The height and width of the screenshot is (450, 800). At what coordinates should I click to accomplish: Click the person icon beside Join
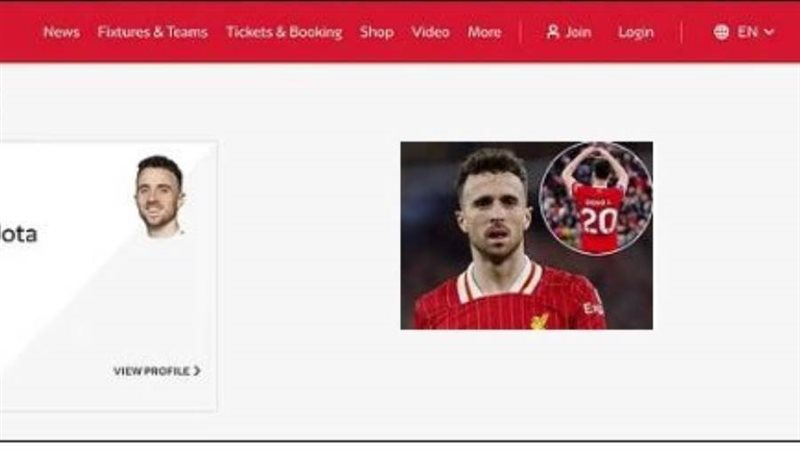[x=553, y=32]
